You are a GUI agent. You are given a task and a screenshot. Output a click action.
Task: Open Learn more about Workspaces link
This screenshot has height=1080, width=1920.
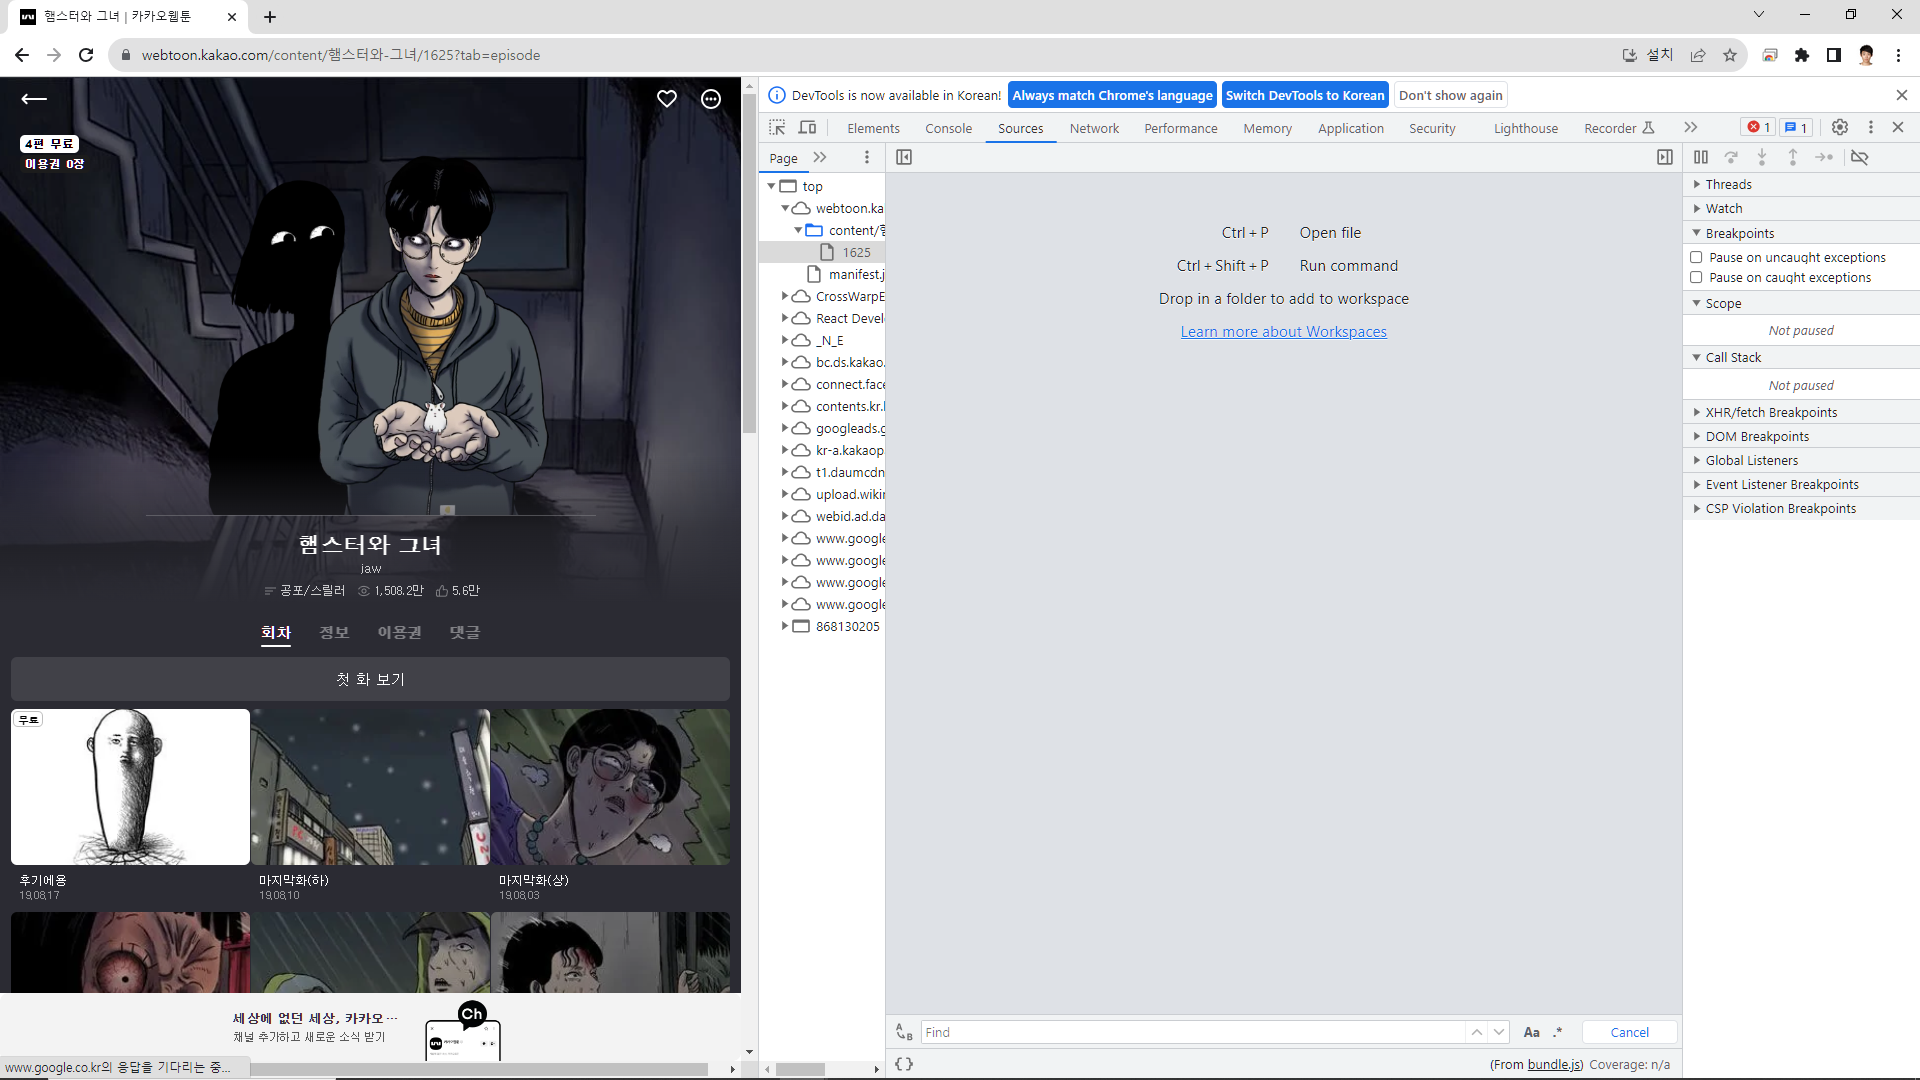pyautogui.click(x=1283, y=332)
